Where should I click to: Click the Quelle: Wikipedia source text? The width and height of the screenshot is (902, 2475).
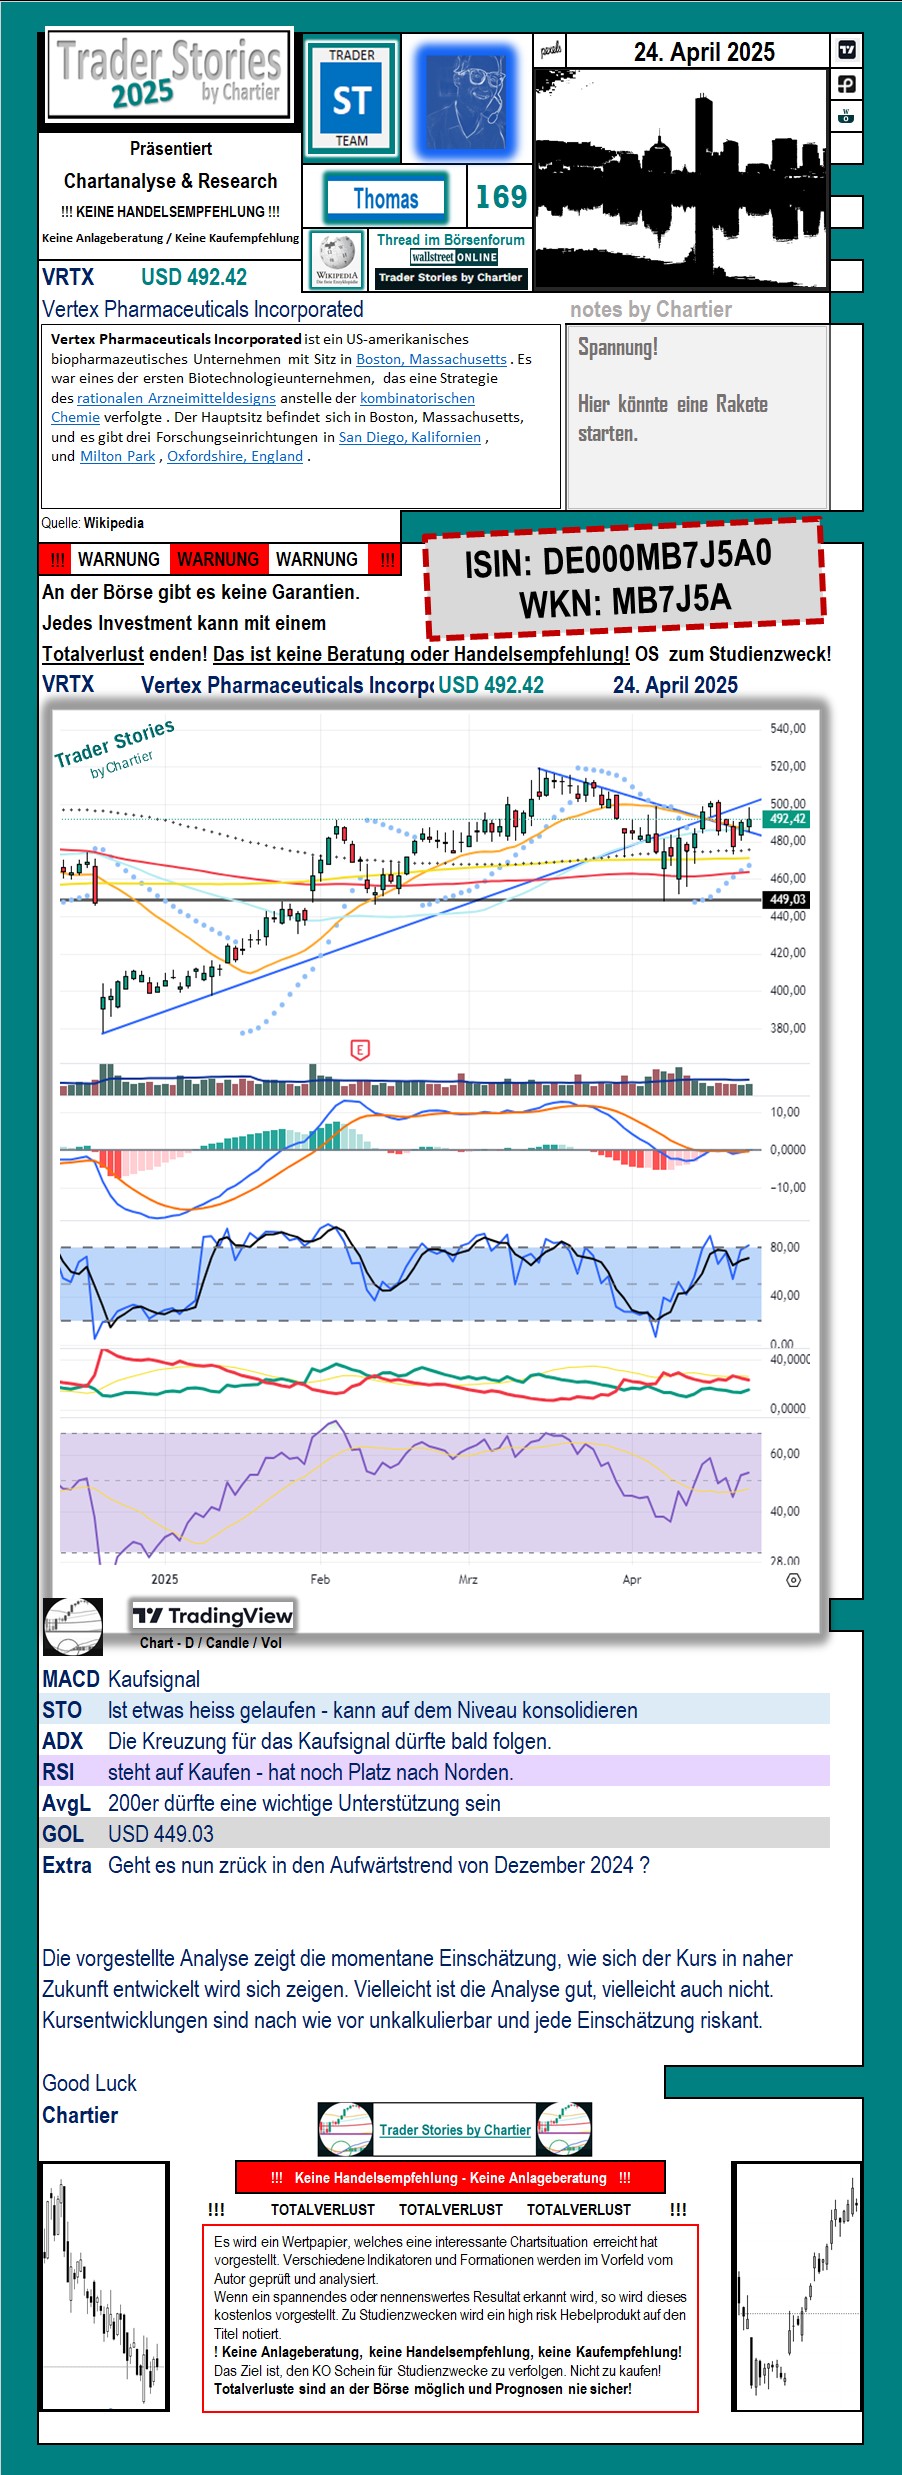tap(92, 523)
